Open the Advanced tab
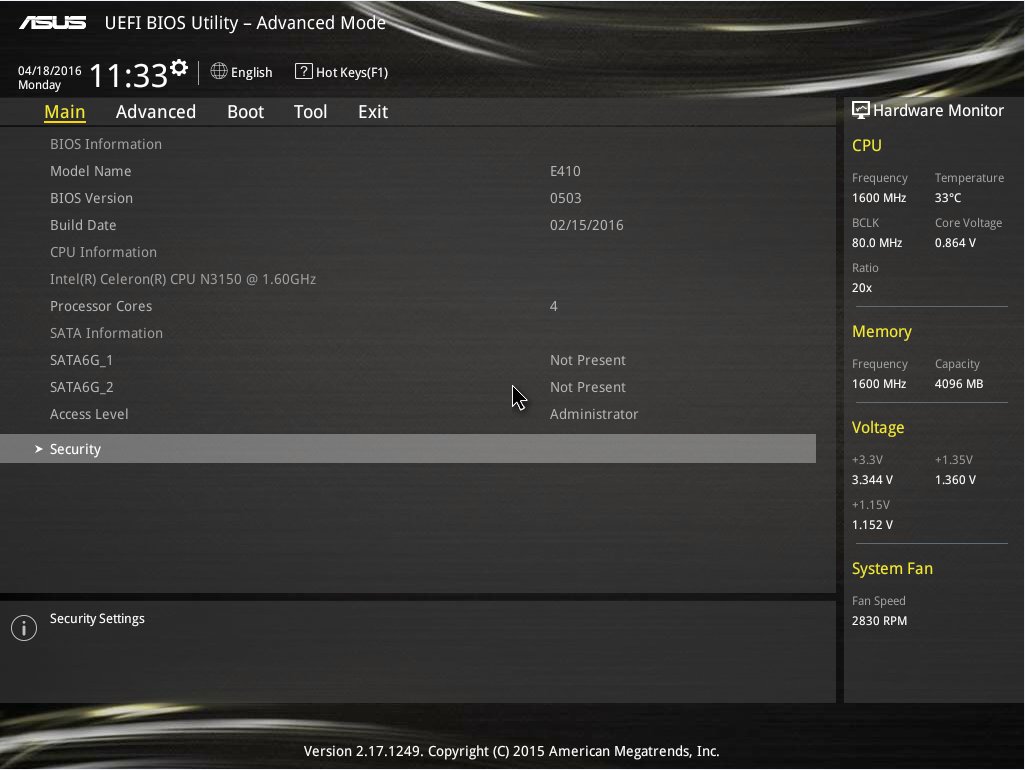 pos(156,112)
